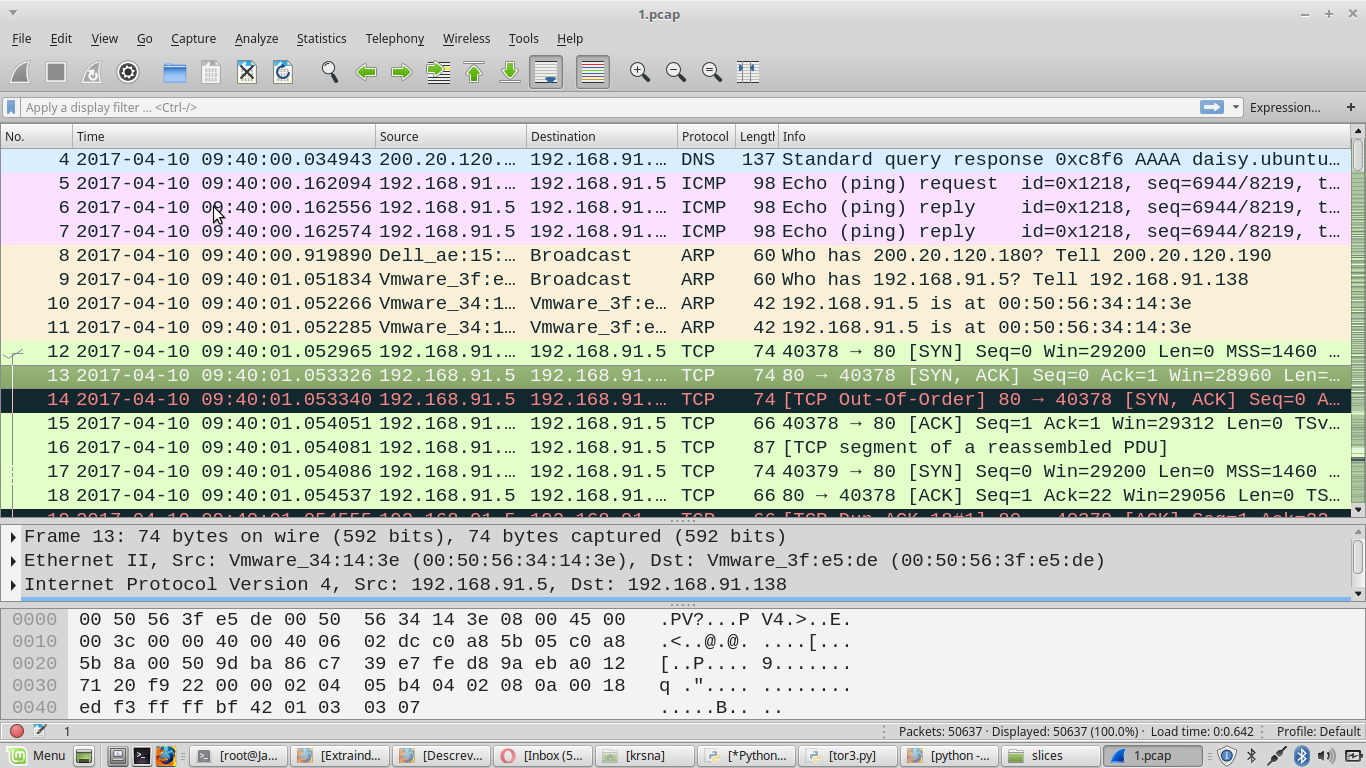Open the Expression builder
The height and width of the screenshot is (768, 1366).
[x=1286, y=107]
